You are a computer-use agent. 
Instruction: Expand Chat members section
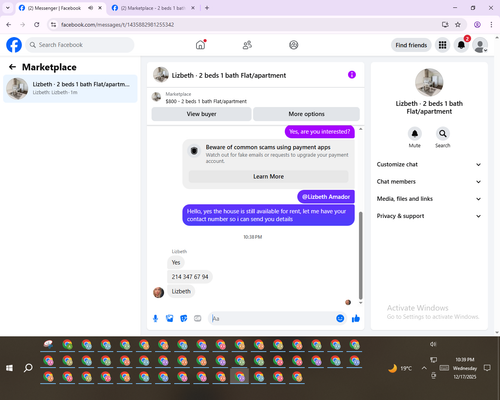click(x=429, y=182)
